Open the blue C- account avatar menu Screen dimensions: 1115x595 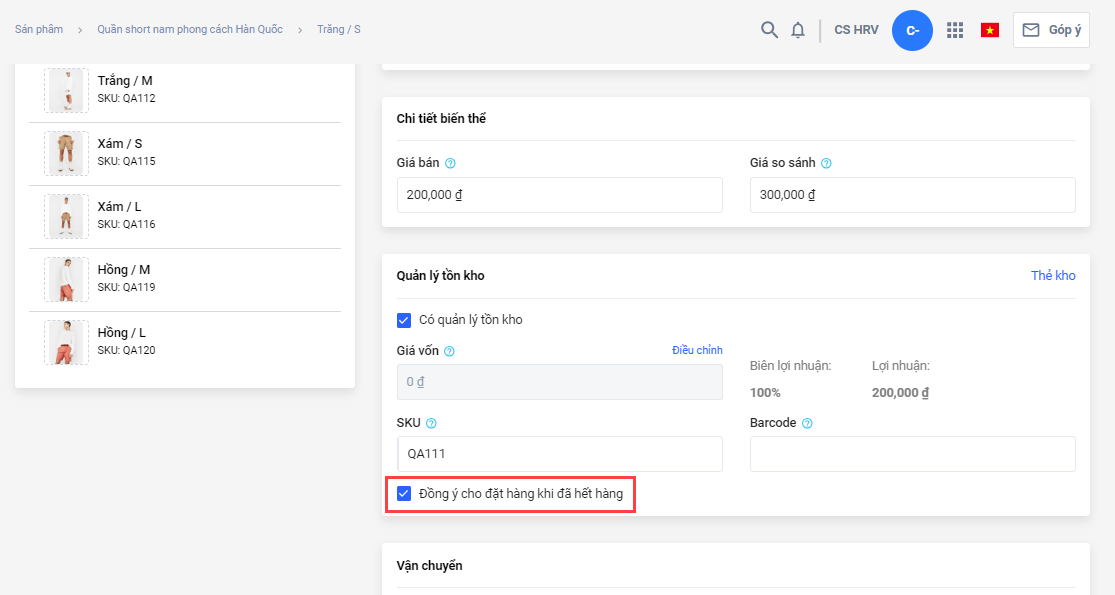(912, 30)
